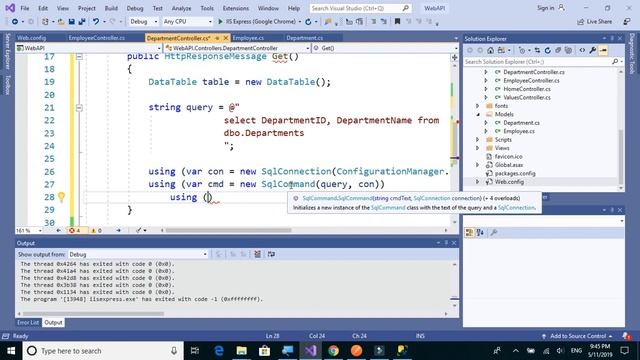This screenshot has height=360, width=640.
Task: Click the warnings count indicator in editor
Action: tap(96, 231)
